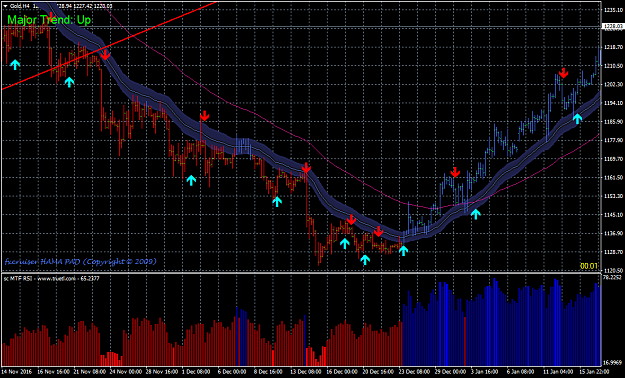Viewport: 625px width, 378px height.
Task: Click the RSI scale value 78.2252
Action: point(613,277)
